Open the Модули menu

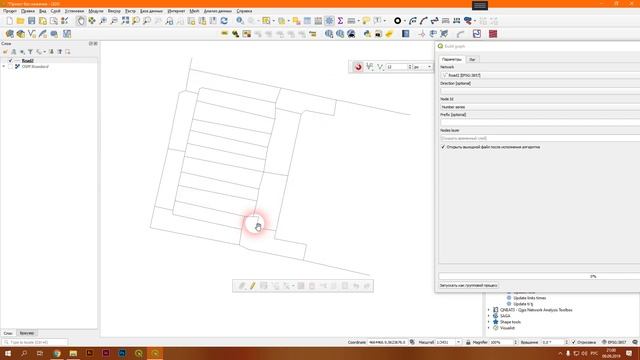coord(96,11)
